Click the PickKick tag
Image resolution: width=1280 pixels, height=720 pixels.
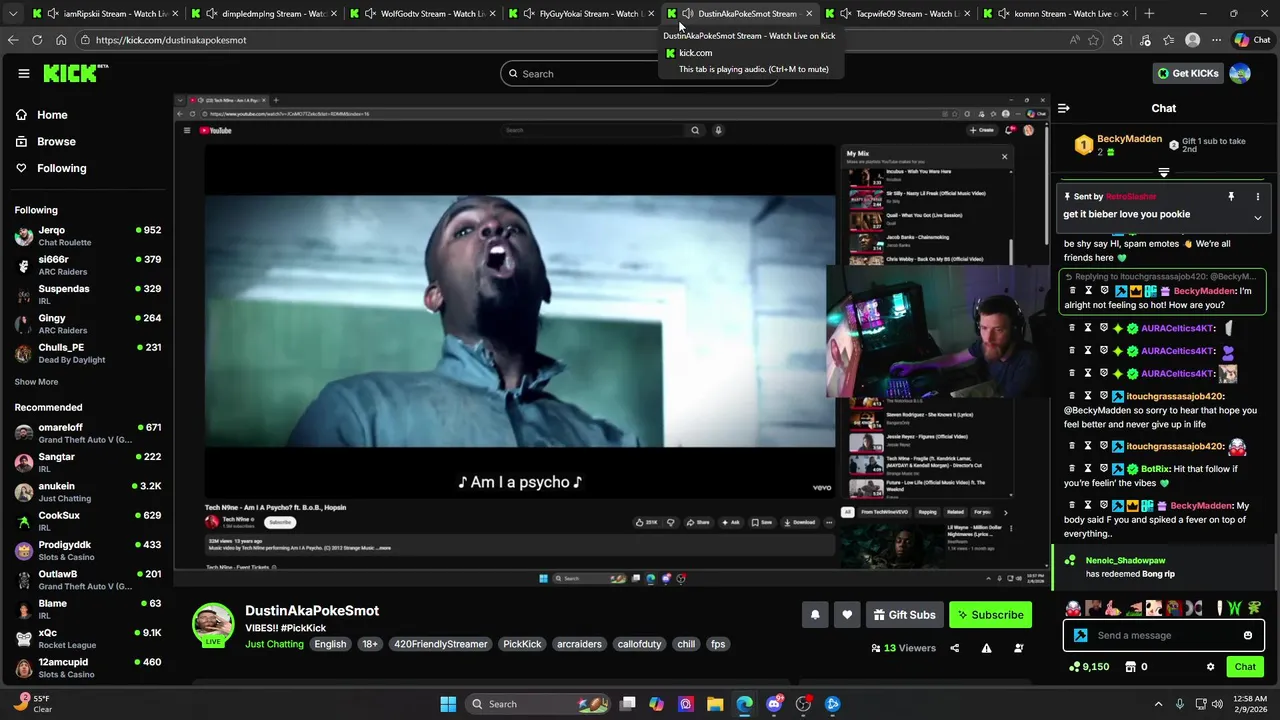[522, 644]
